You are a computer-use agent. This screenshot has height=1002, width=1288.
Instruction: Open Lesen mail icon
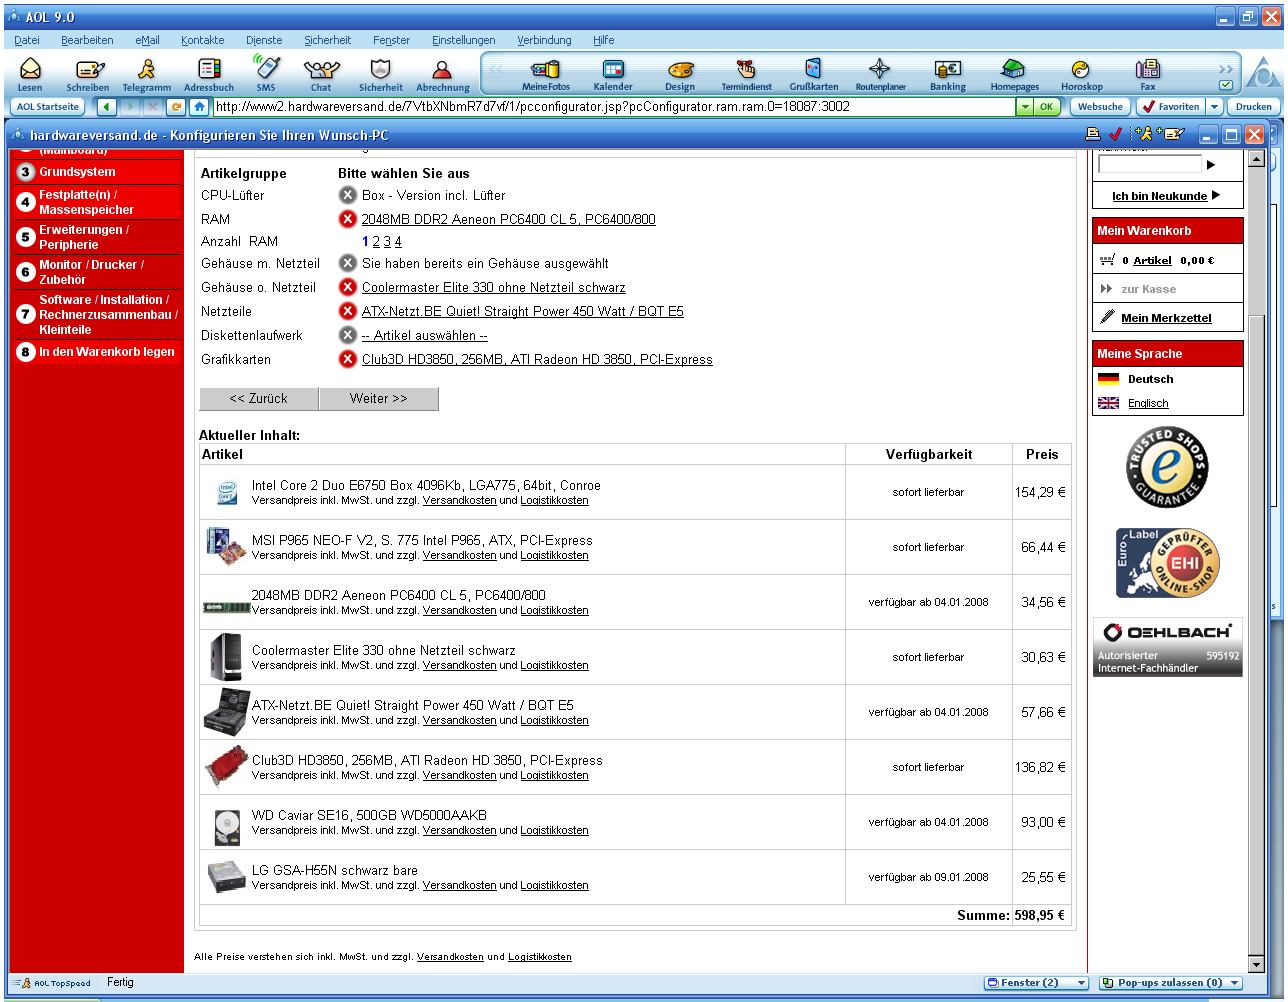click(30, 75)
